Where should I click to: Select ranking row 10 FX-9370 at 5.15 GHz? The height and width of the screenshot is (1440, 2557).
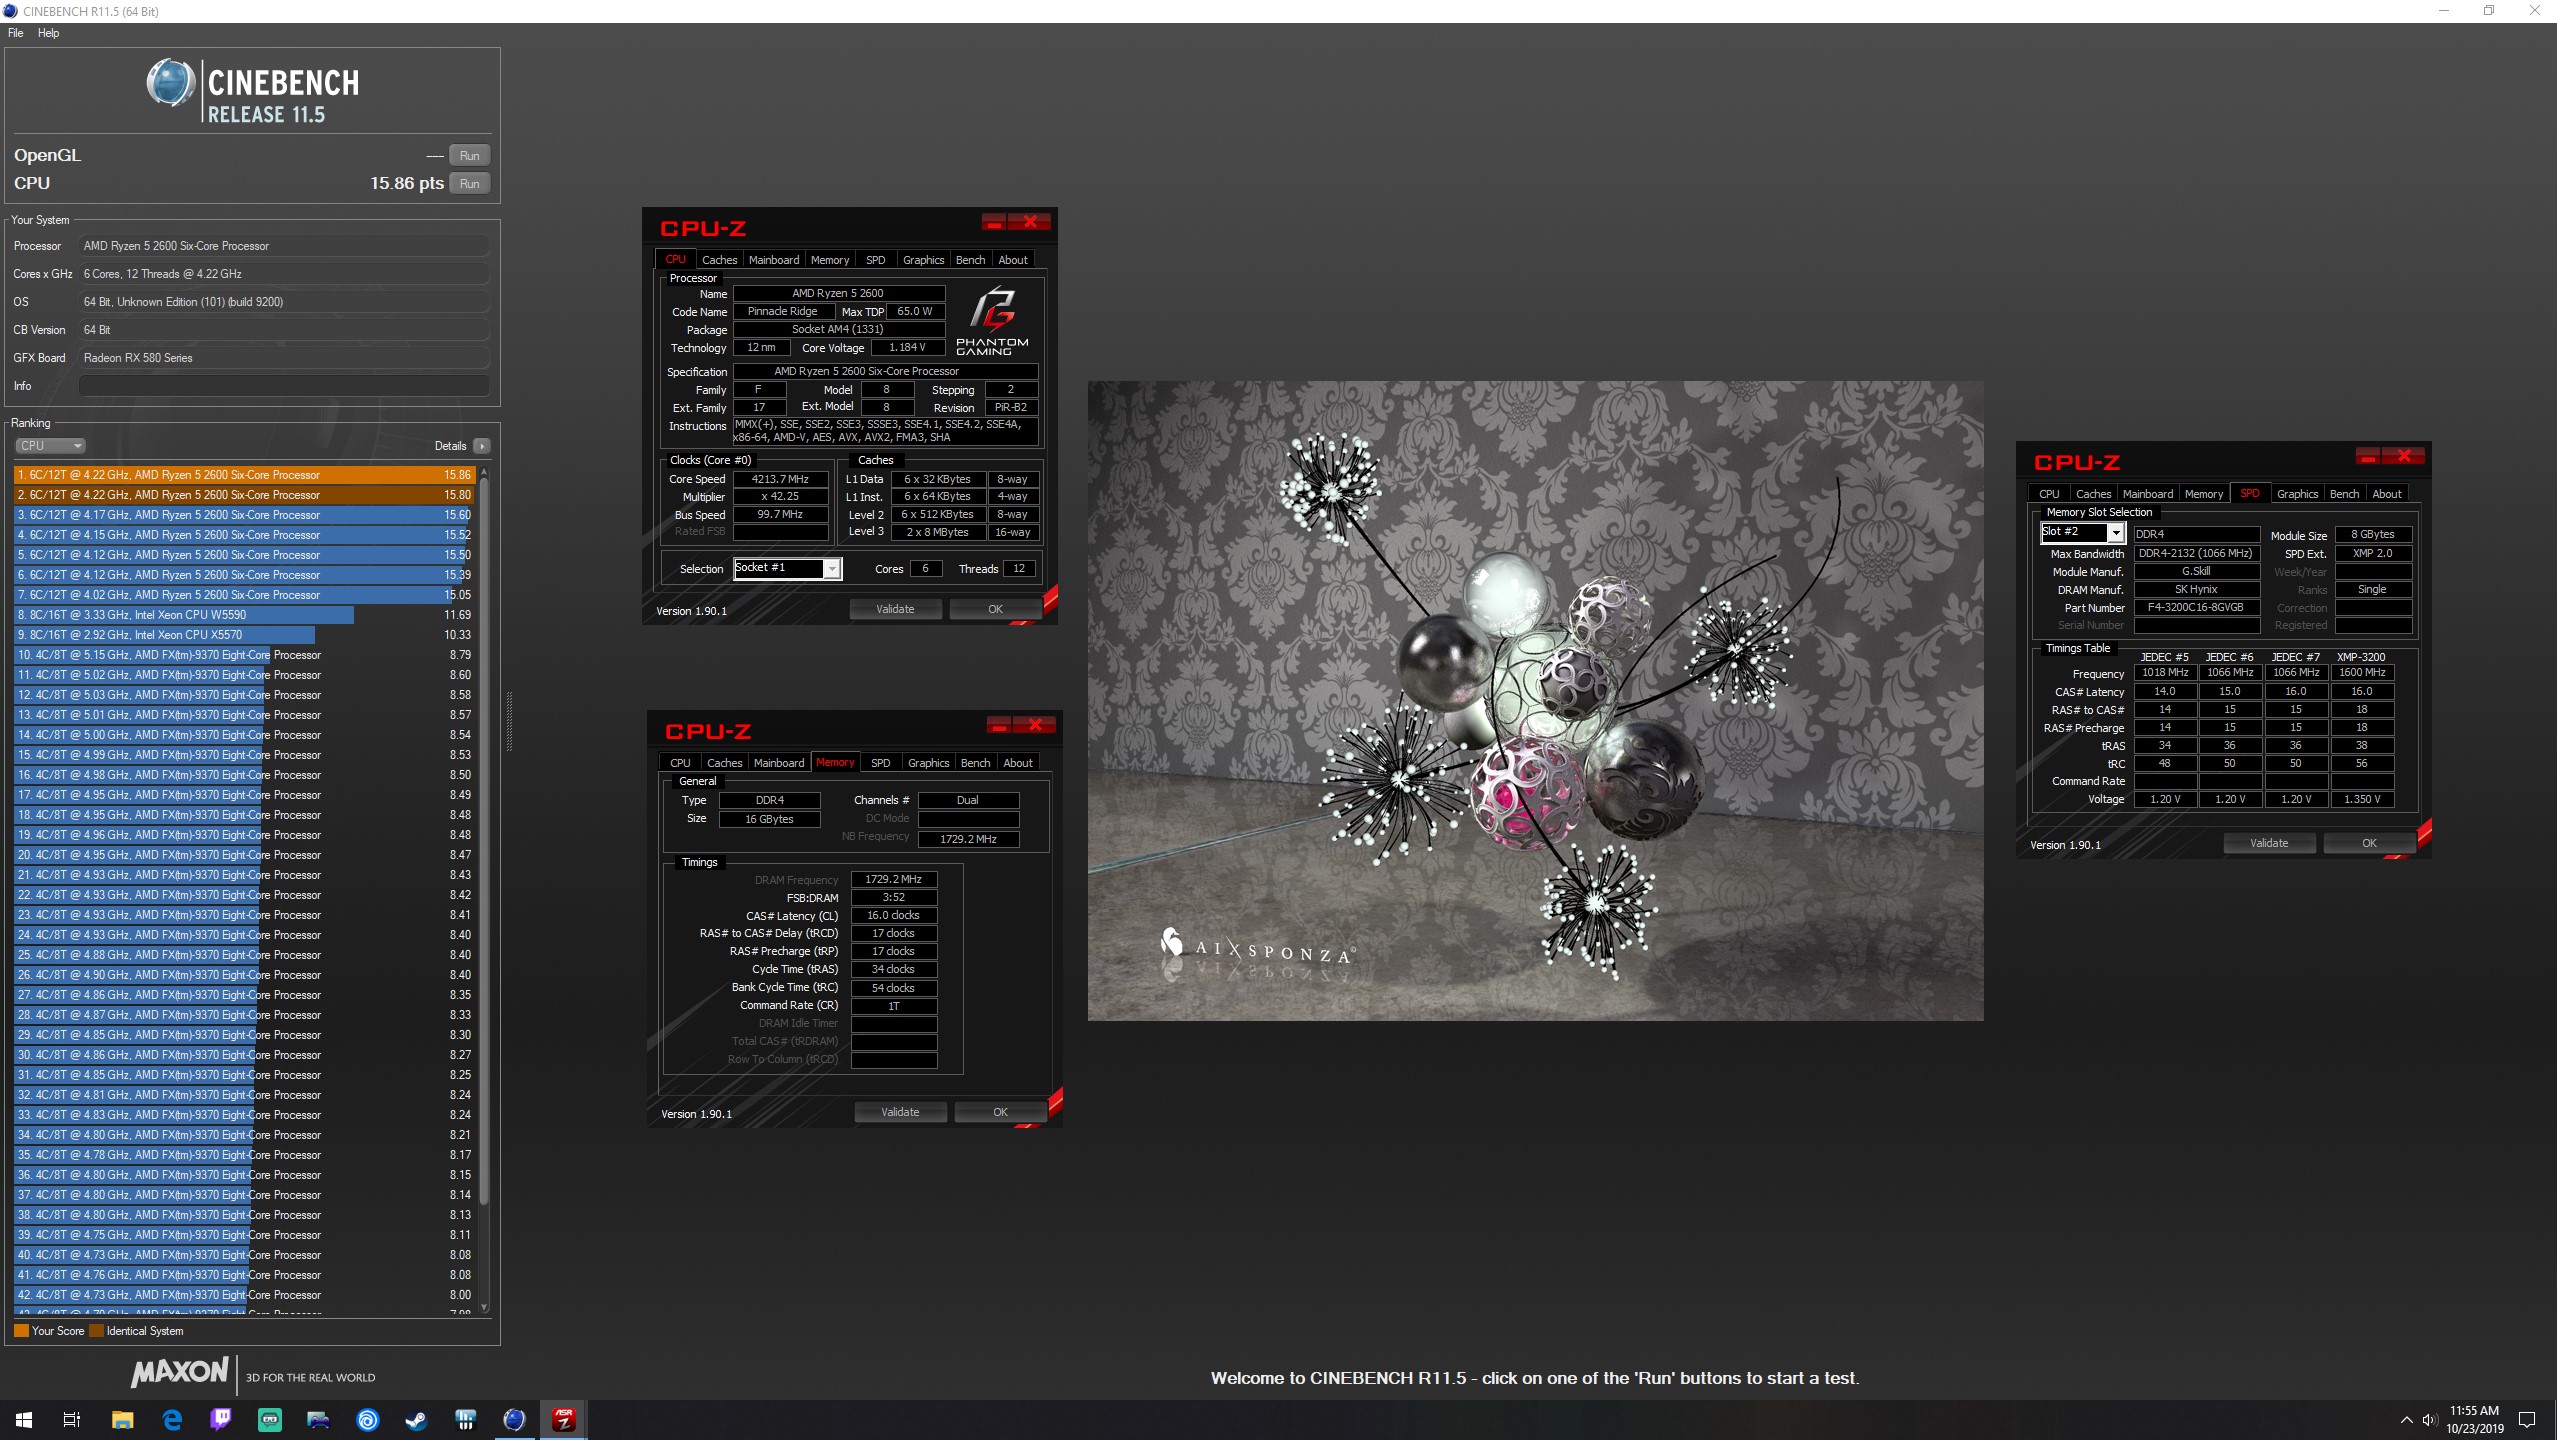[244, 655]
